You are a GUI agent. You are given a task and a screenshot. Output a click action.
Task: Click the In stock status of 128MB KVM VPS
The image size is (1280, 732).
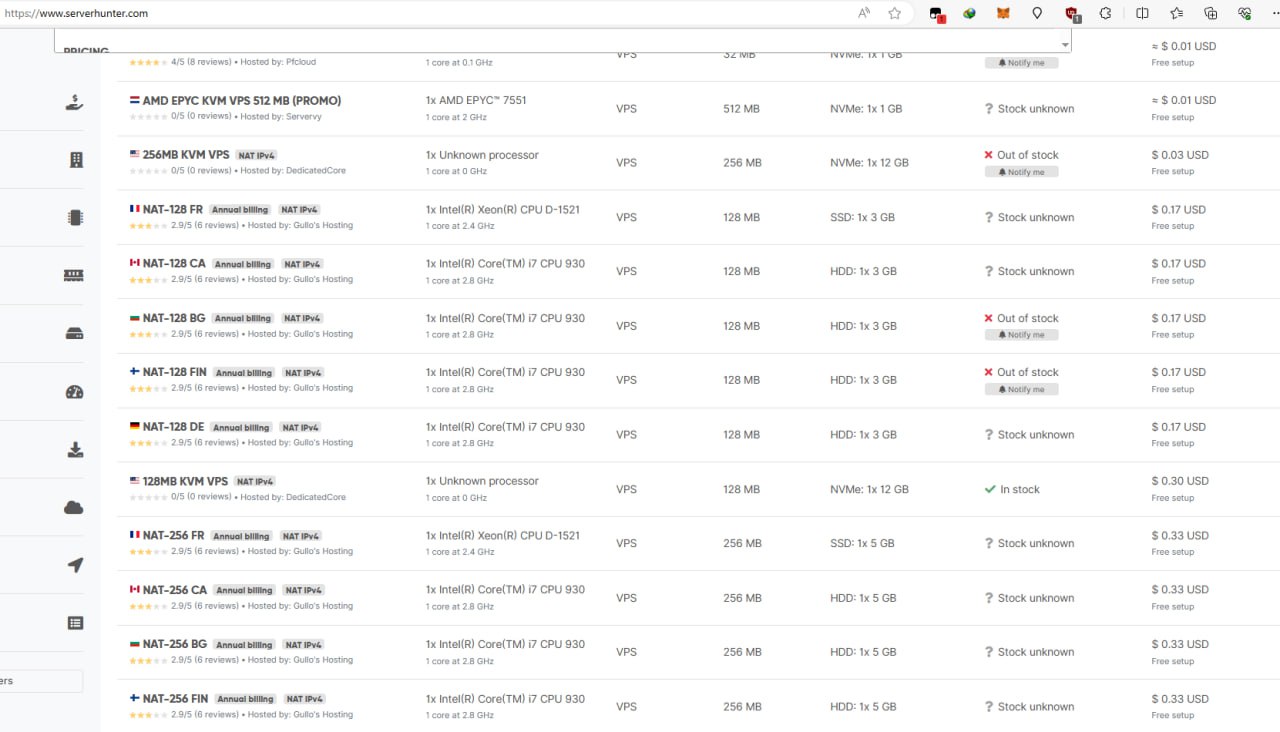click(1012, 489)
